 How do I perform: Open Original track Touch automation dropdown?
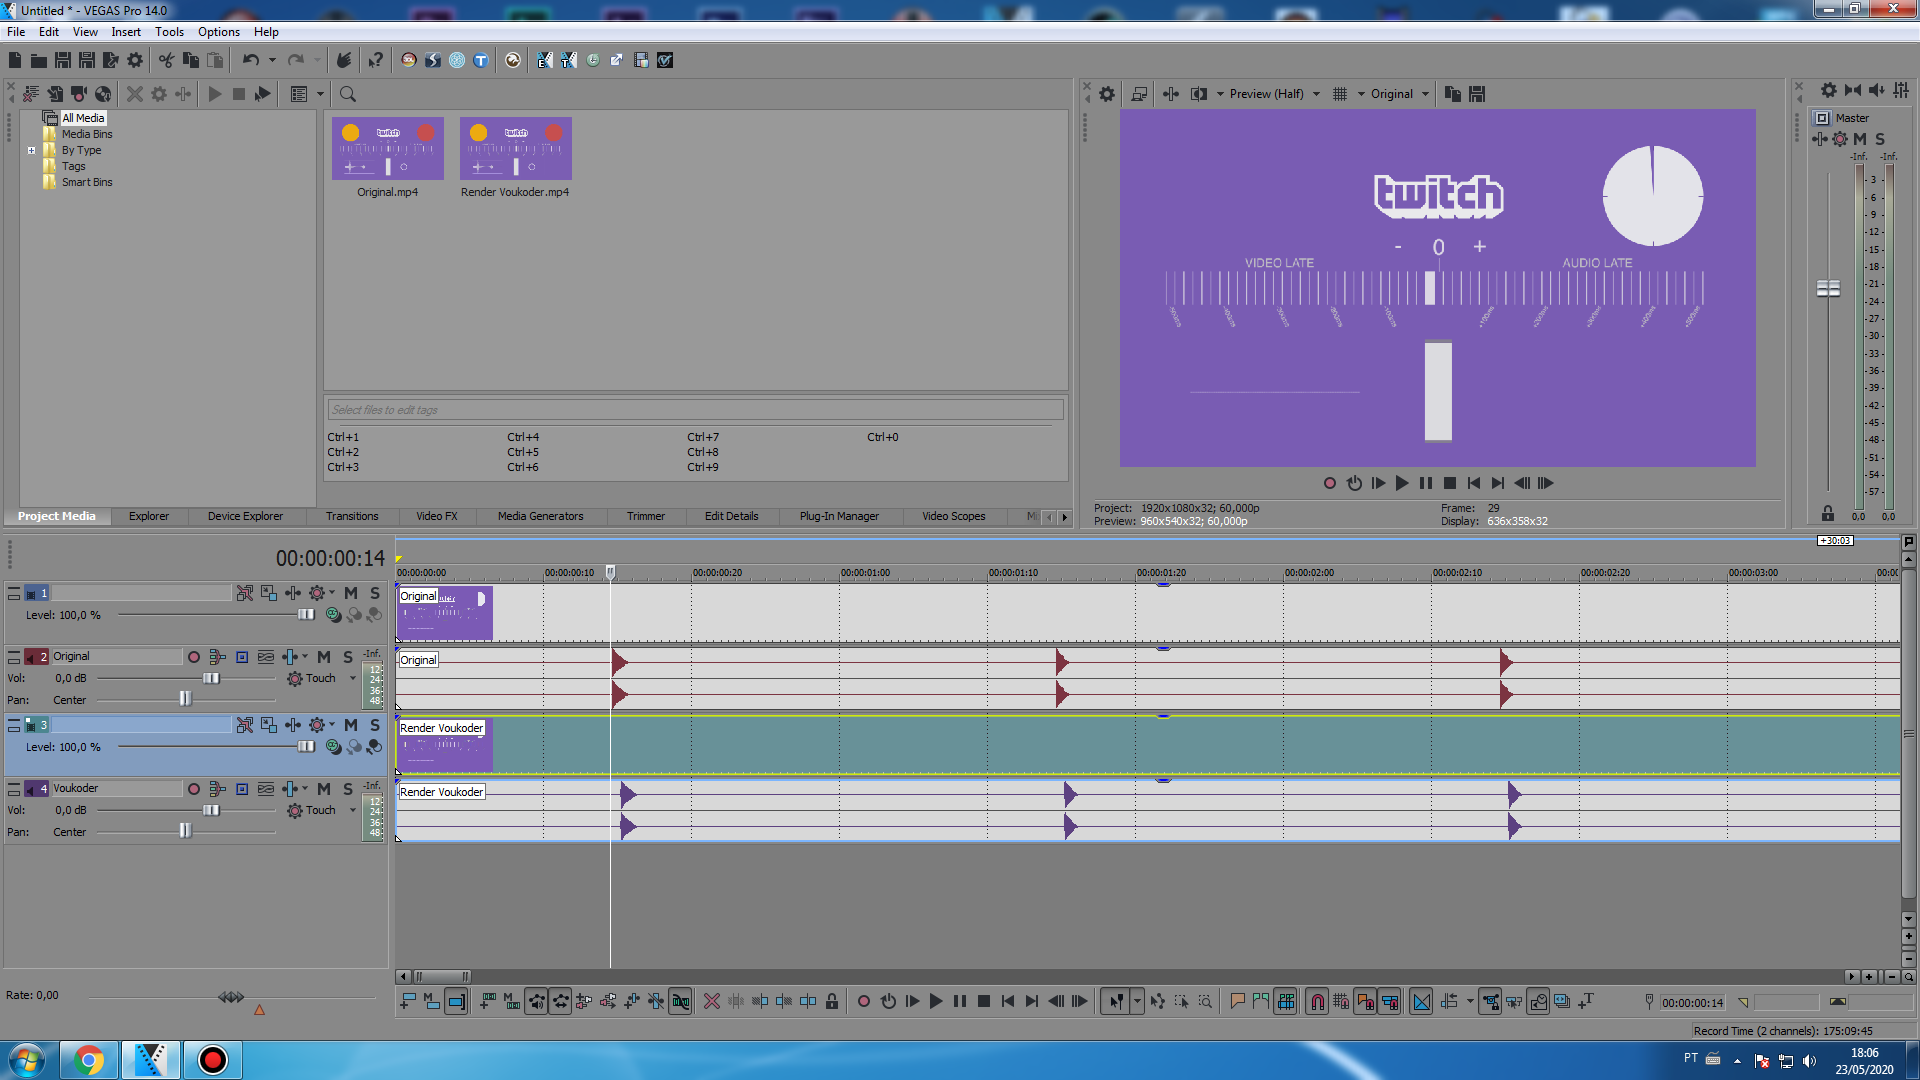point(353,678)
